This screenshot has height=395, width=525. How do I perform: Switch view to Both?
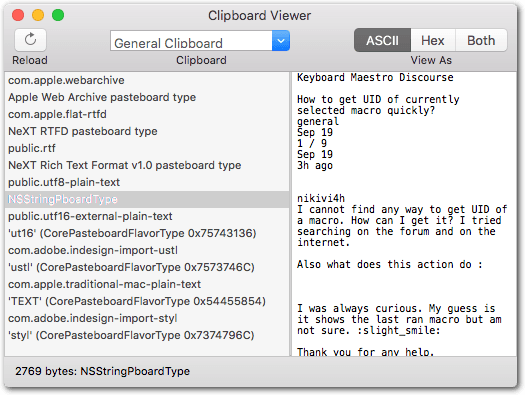481,40
